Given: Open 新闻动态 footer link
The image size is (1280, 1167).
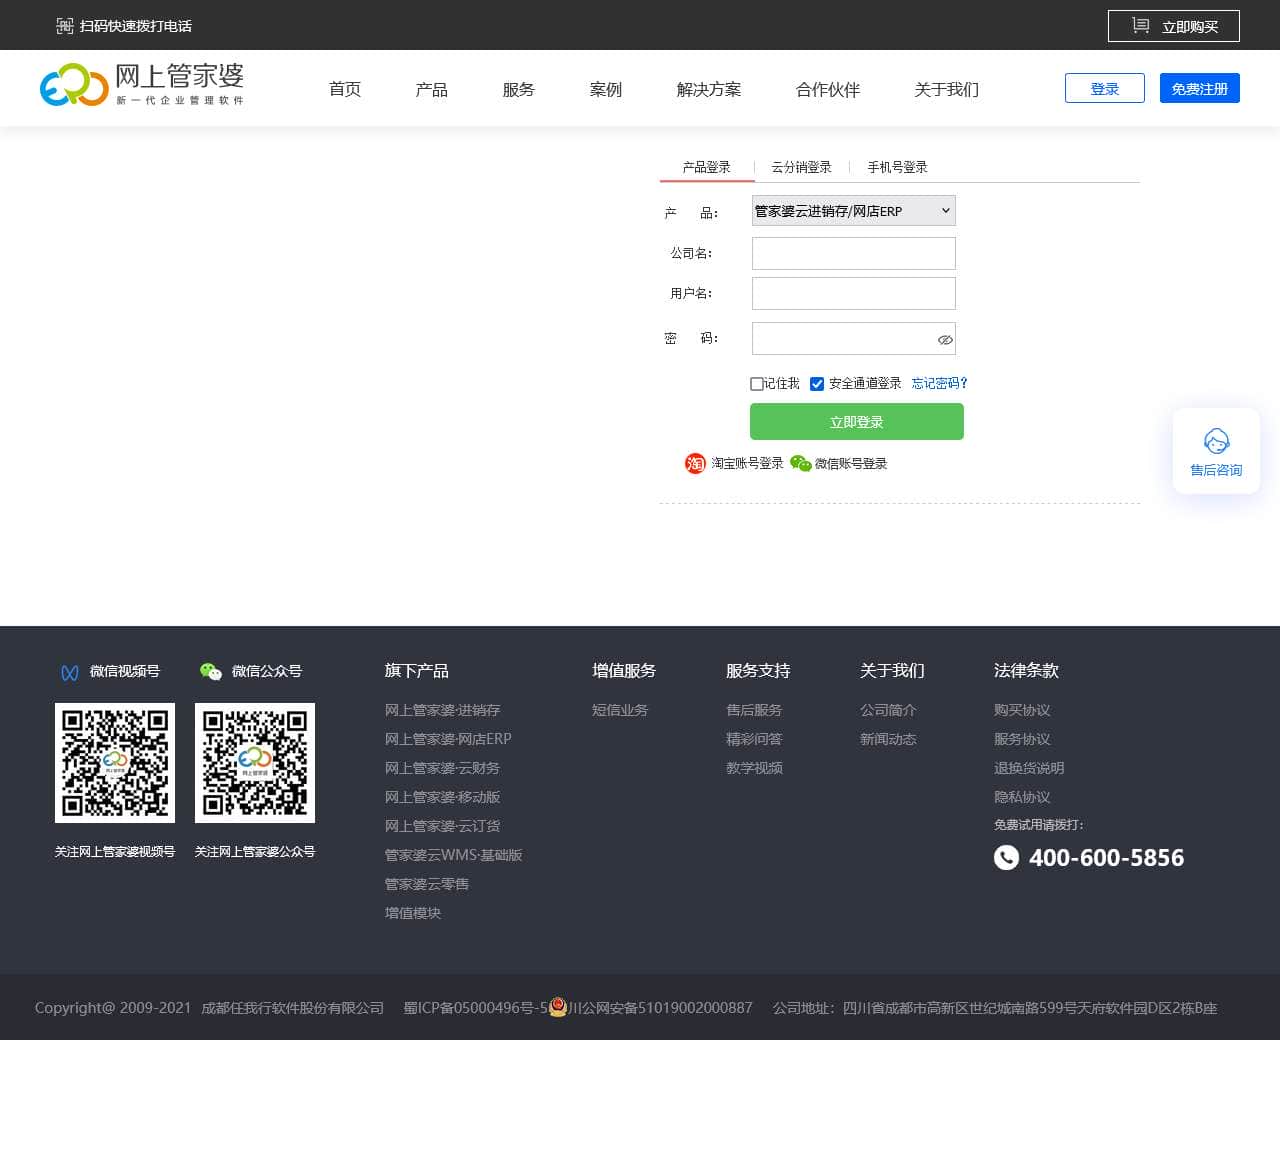Looking at the screenshot, I should pyautogui.click(x=888, y=739).
